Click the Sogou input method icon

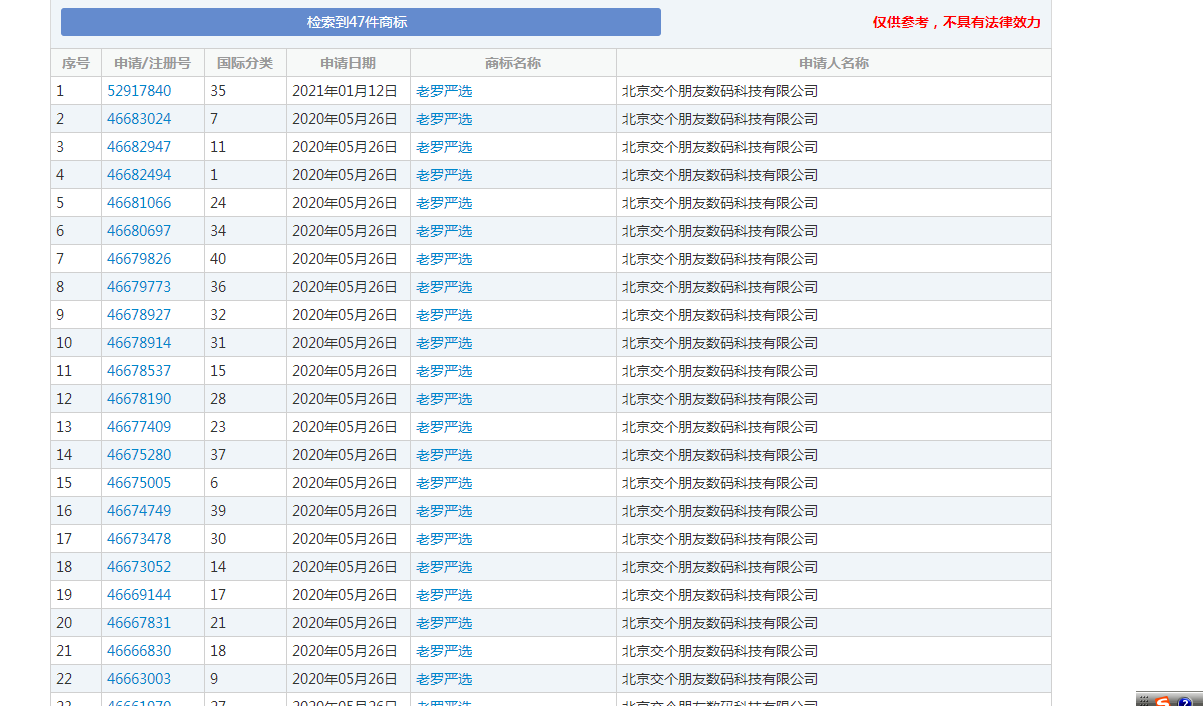1163,700
